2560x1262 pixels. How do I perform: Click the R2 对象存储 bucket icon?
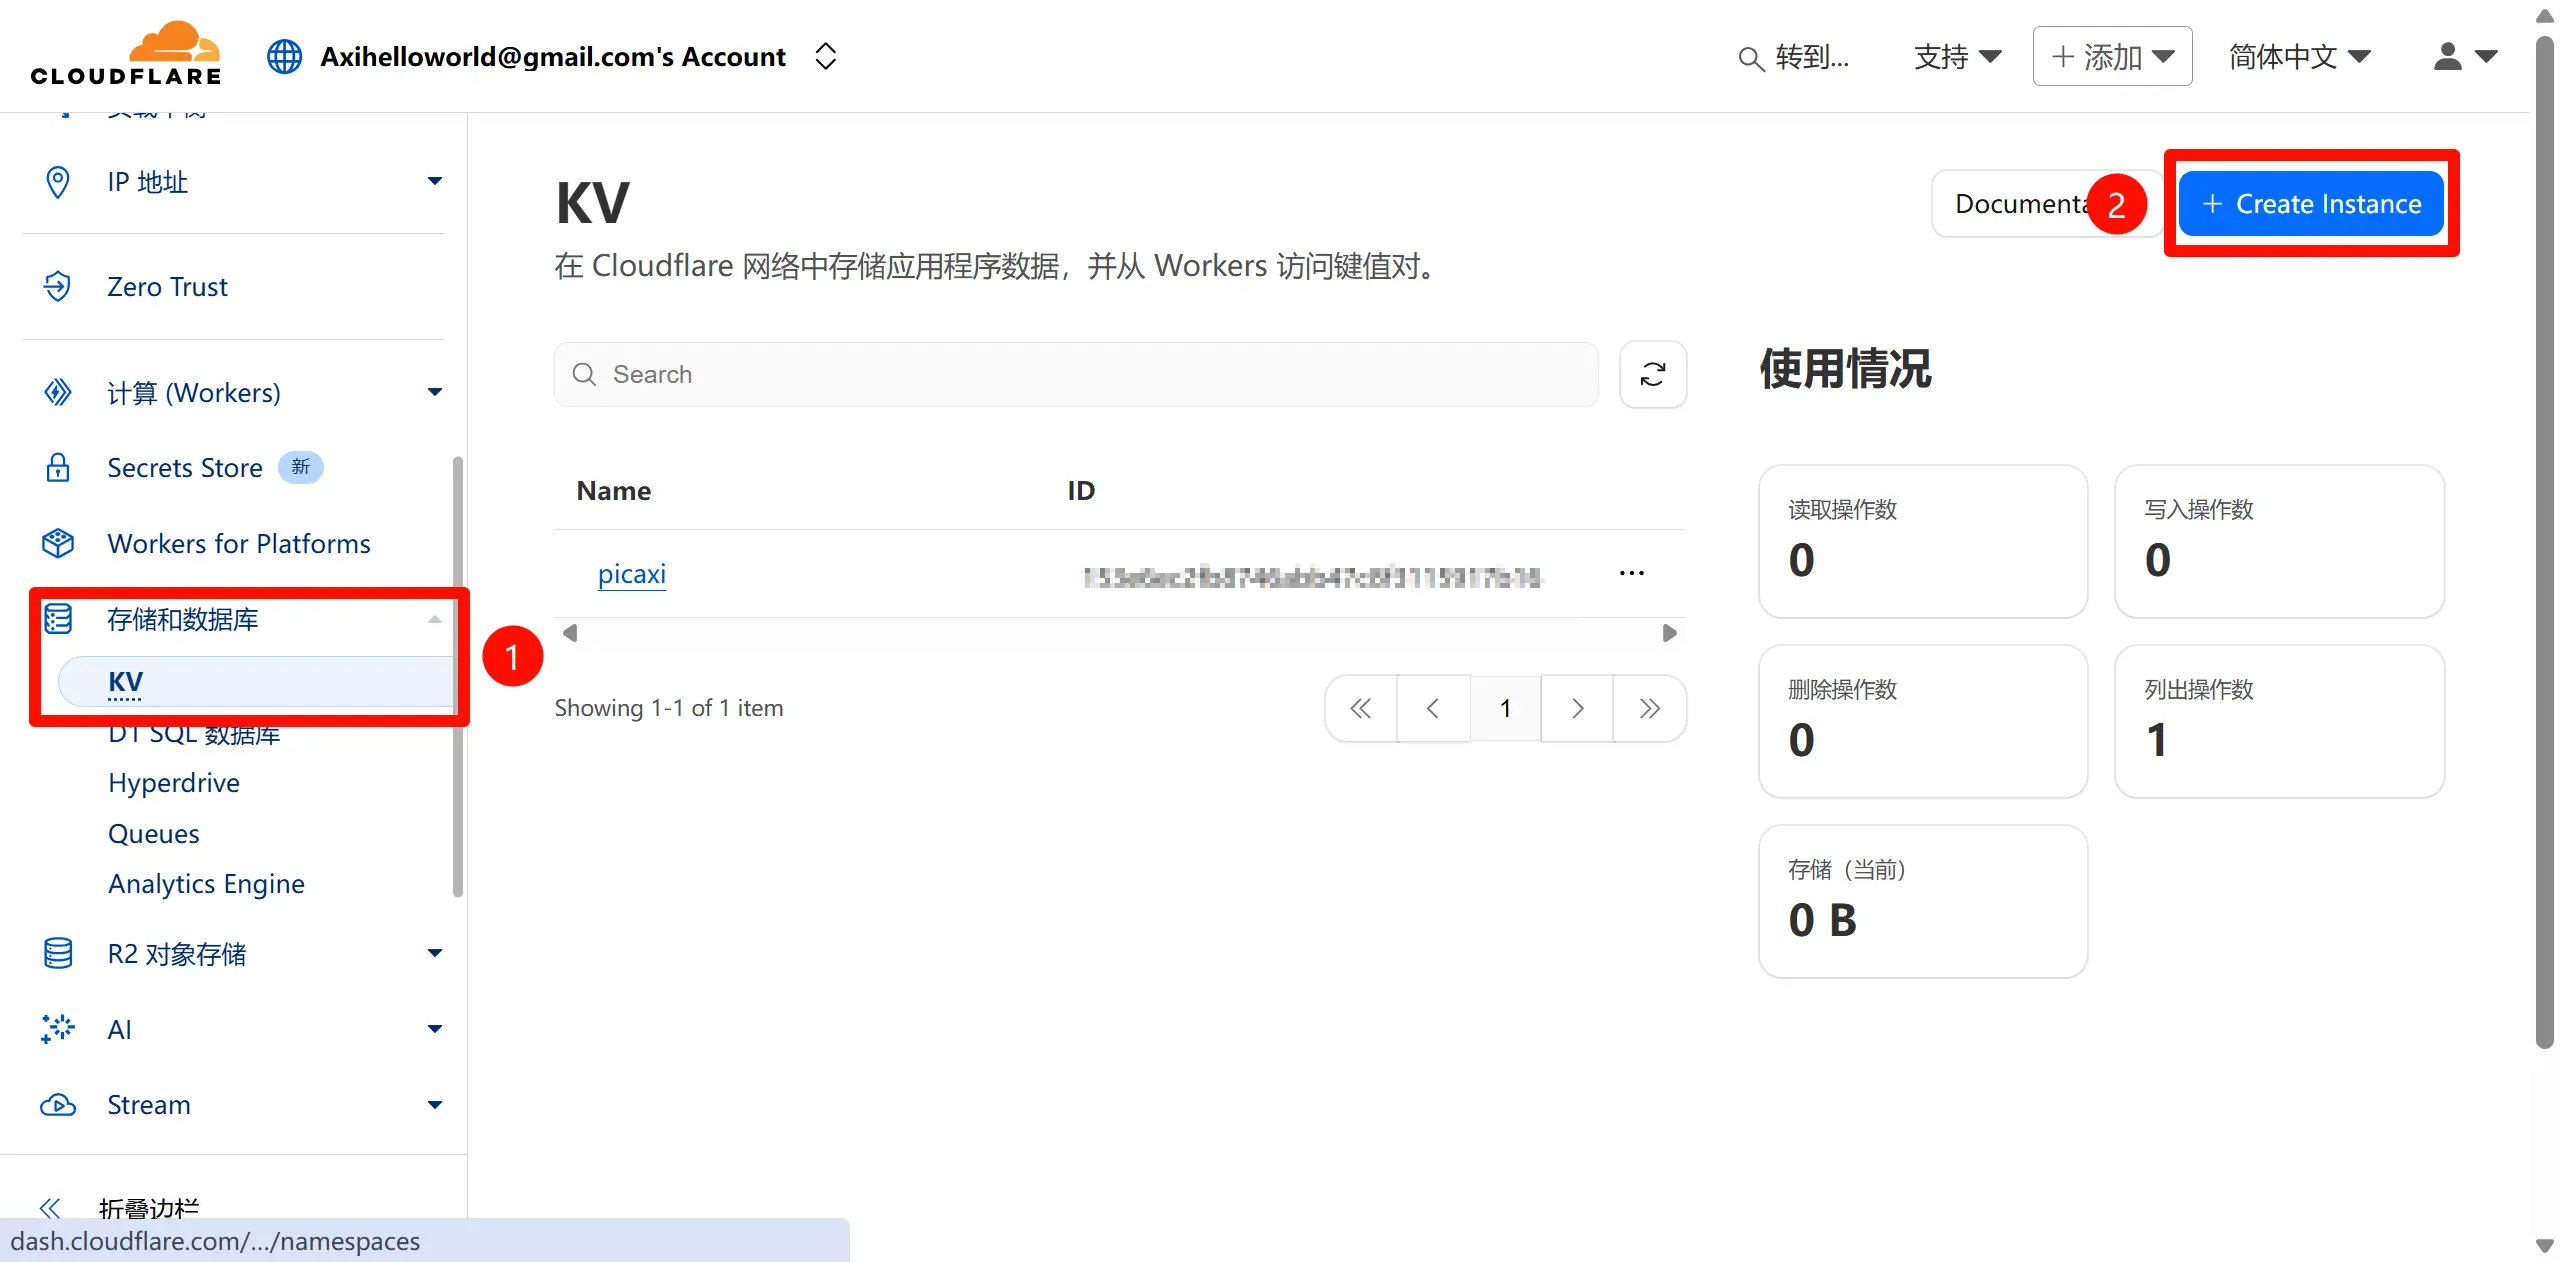(58, 953)
